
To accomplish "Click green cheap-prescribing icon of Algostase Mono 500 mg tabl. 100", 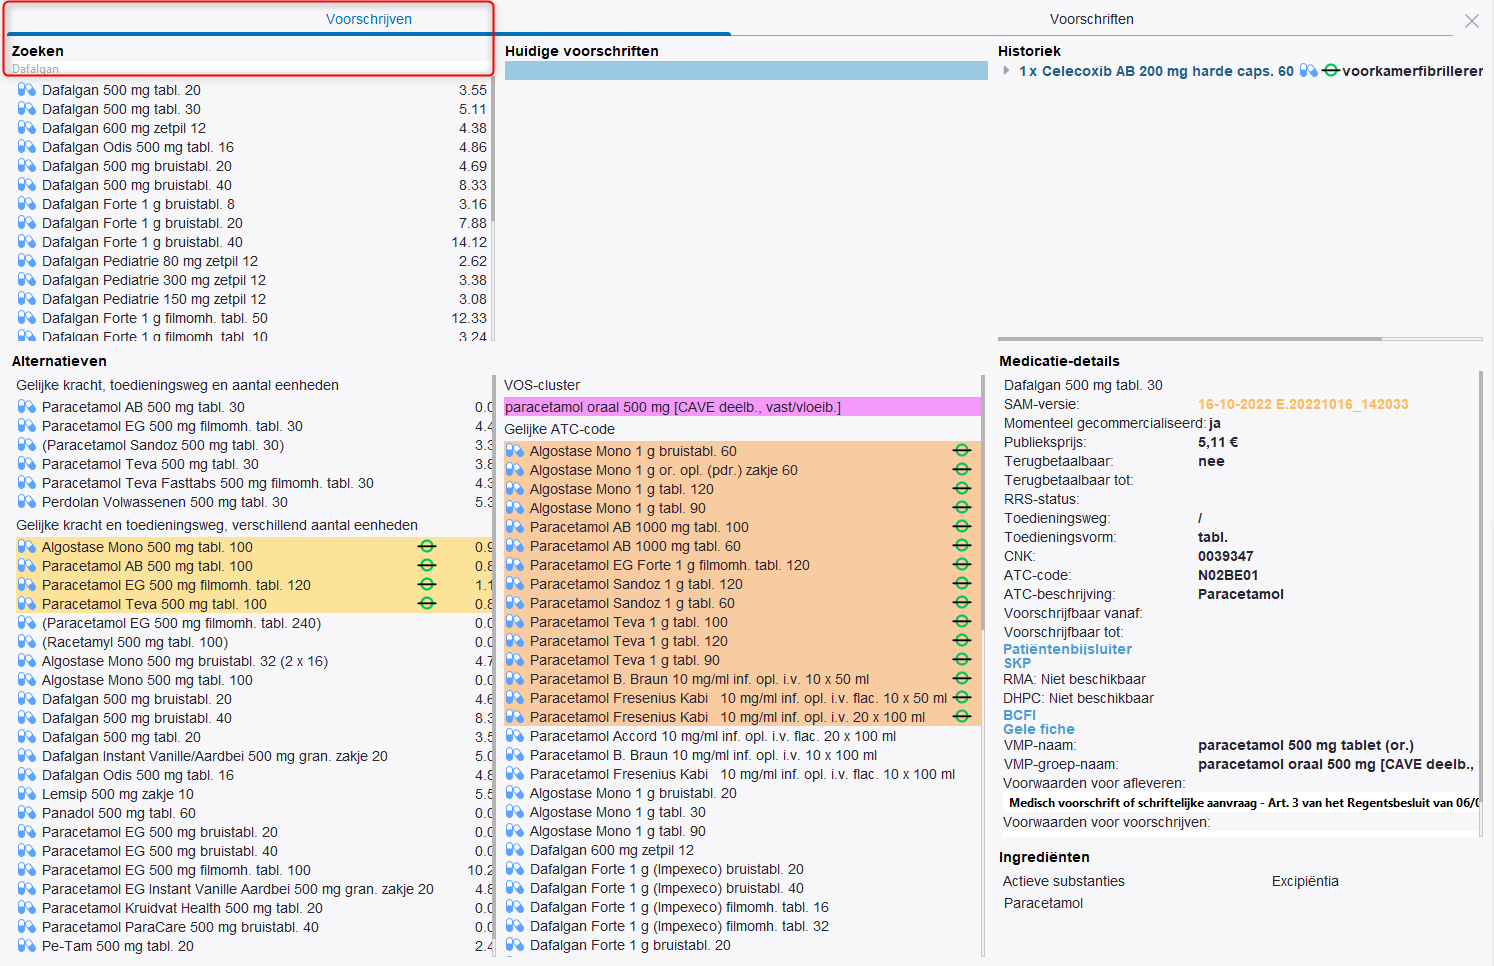I will point(427,546).
